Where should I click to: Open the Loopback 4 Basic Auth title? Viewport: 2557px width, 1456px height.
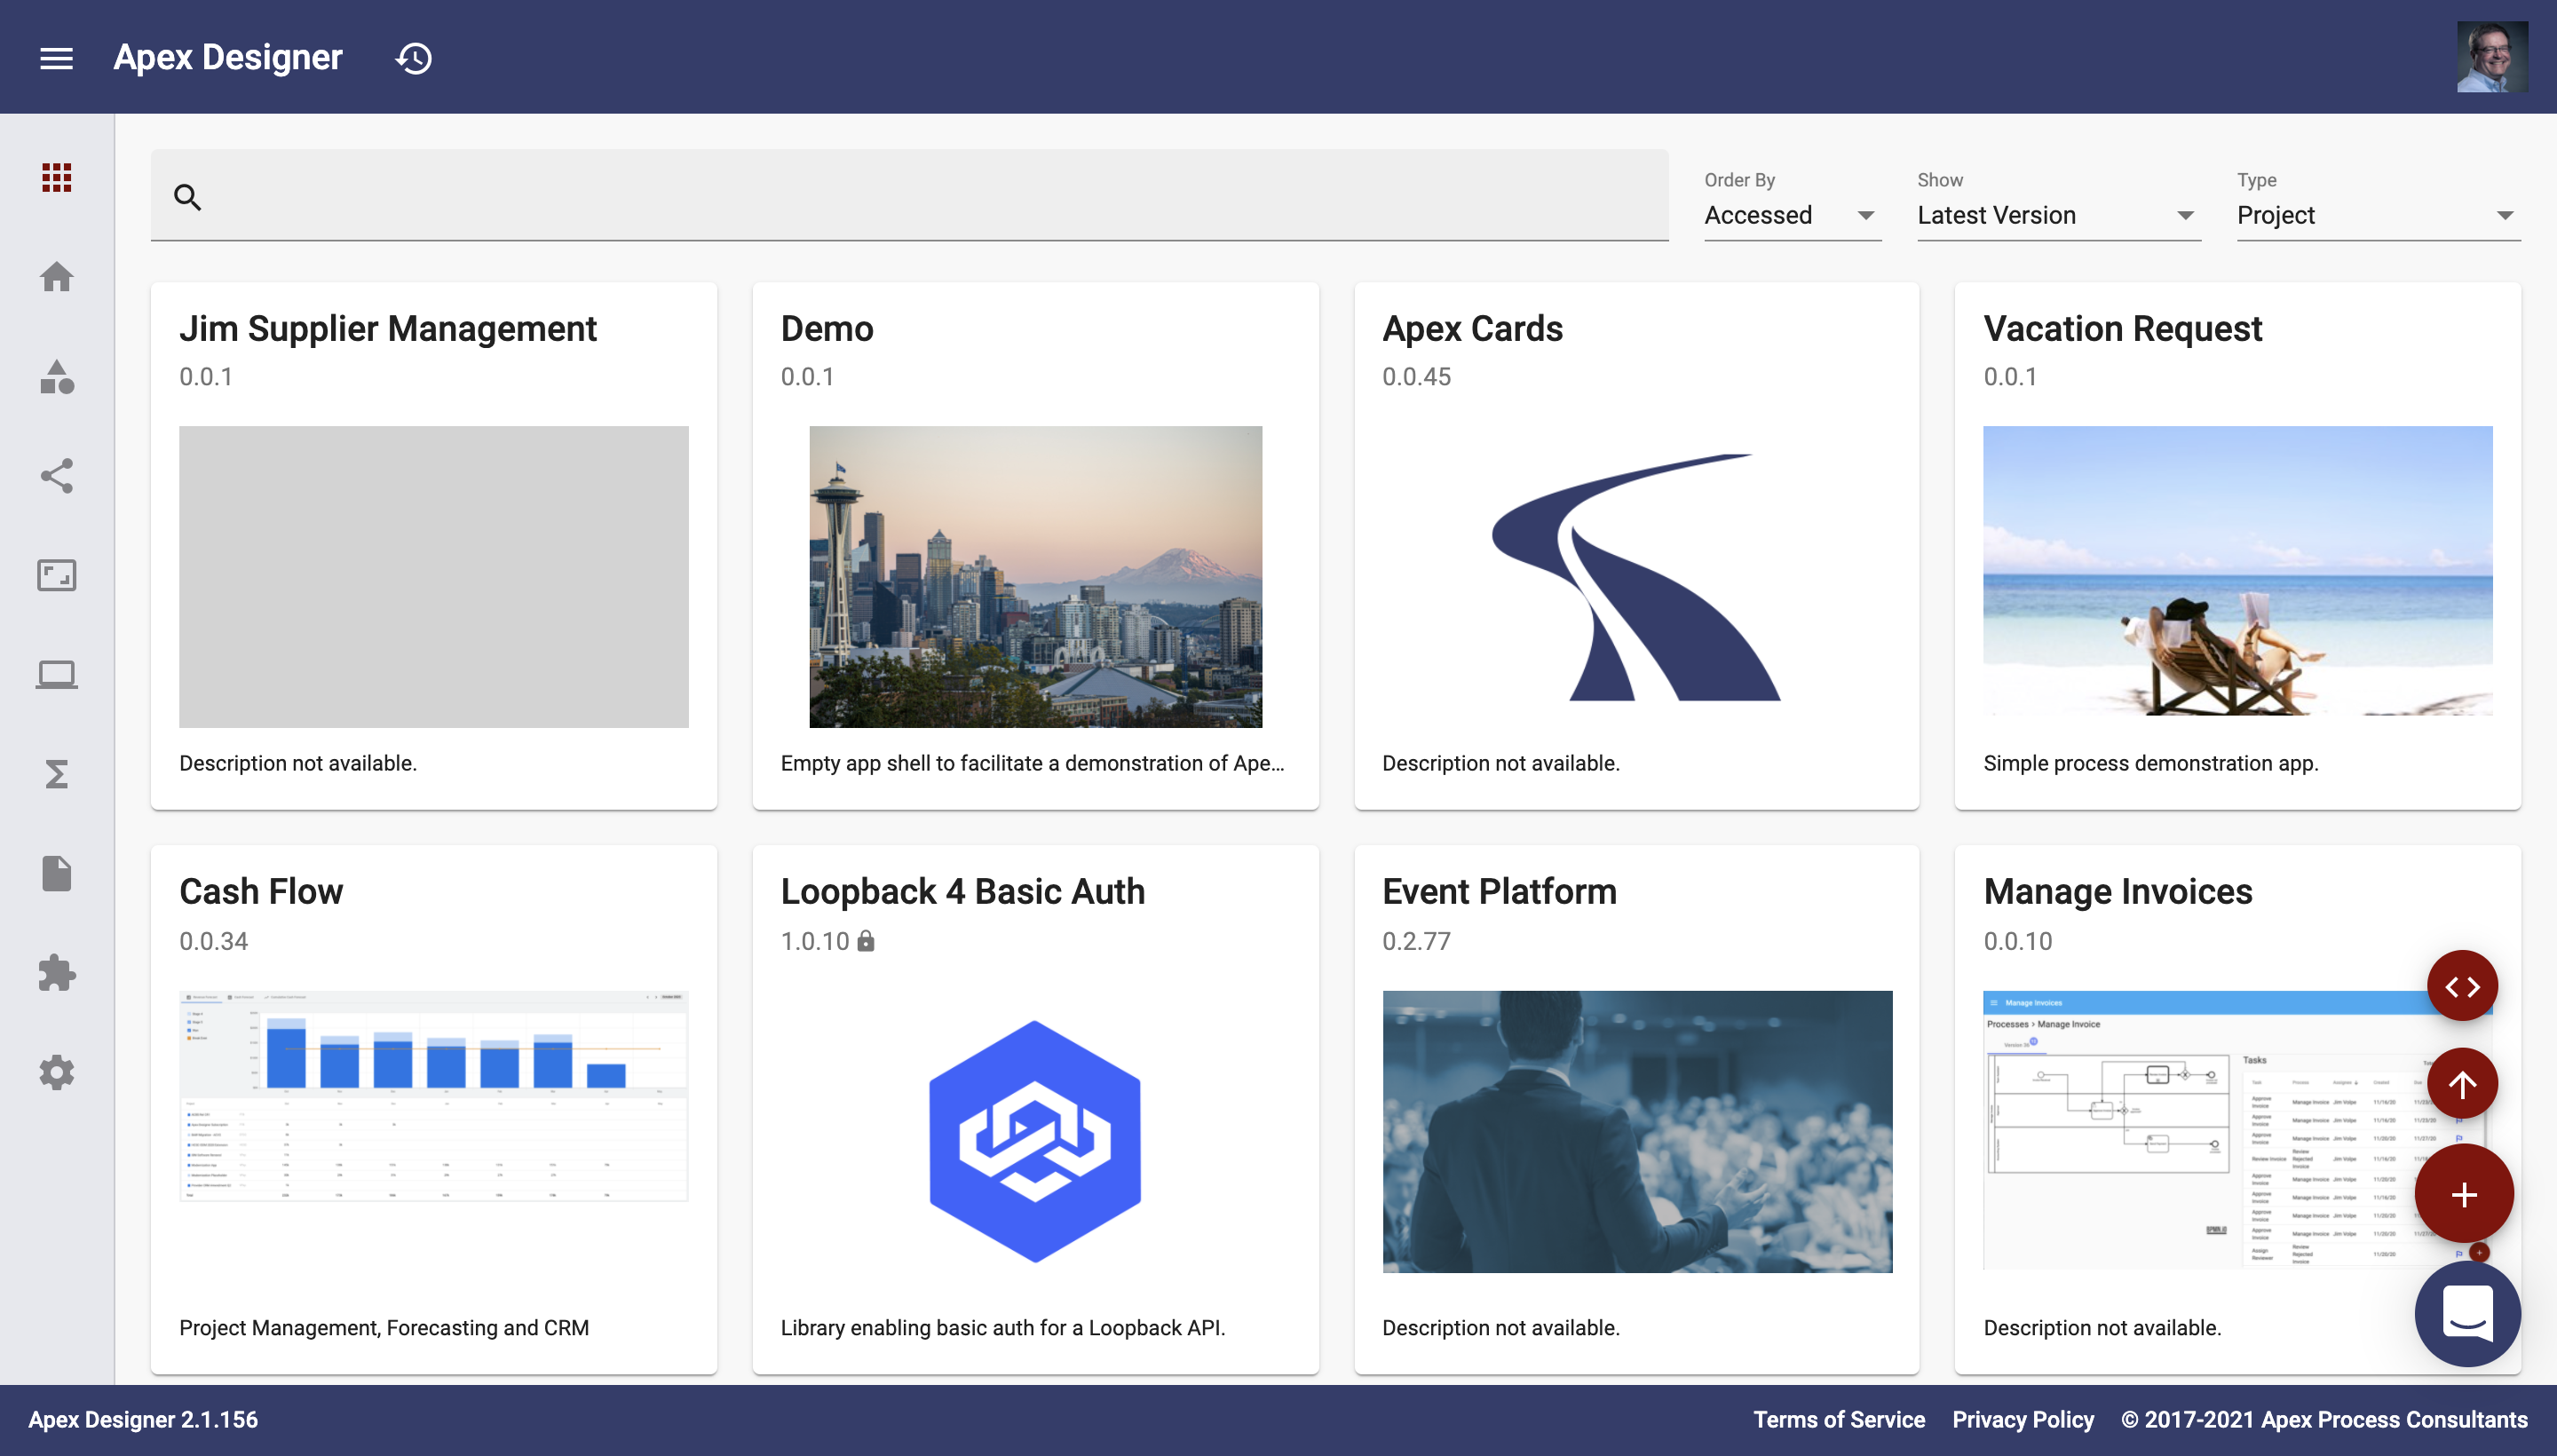coord(962,892)
